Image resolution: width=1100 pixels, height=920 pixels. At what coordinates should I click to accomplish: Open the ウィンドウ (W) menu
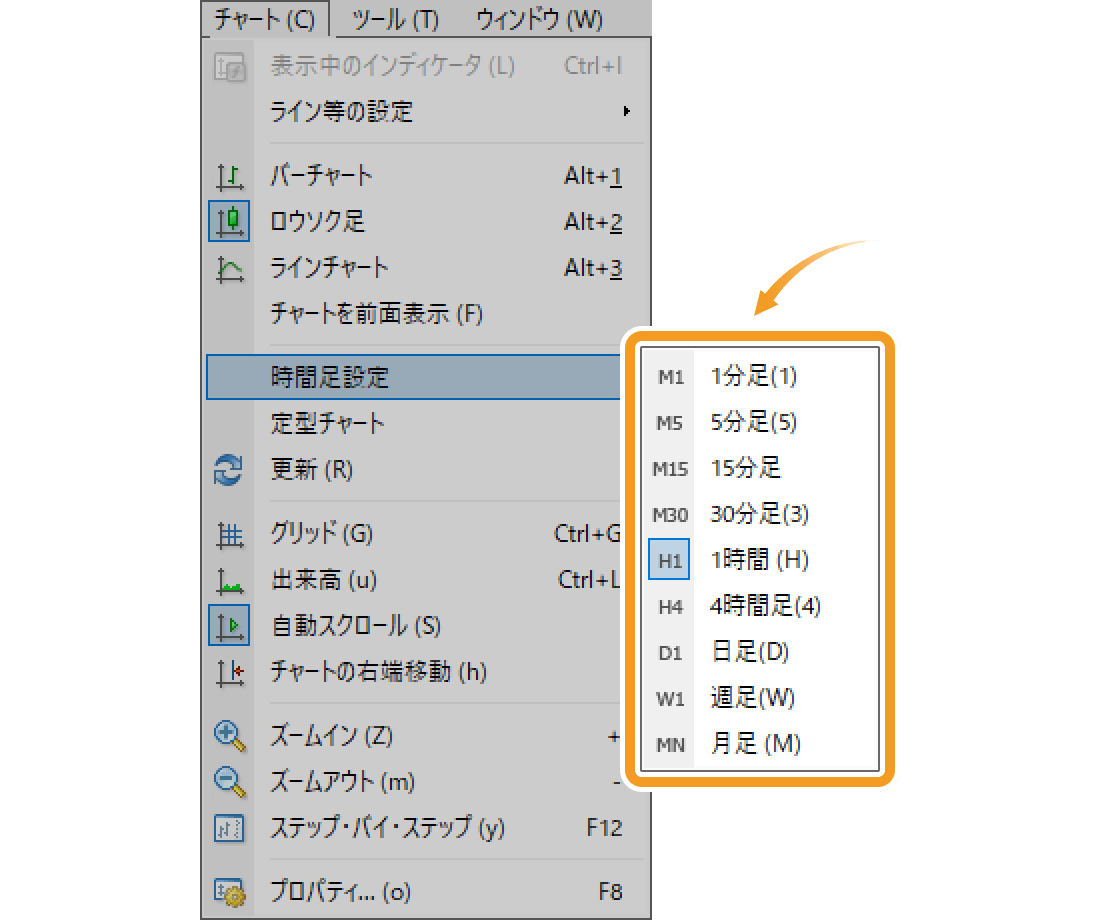(539, 19)
